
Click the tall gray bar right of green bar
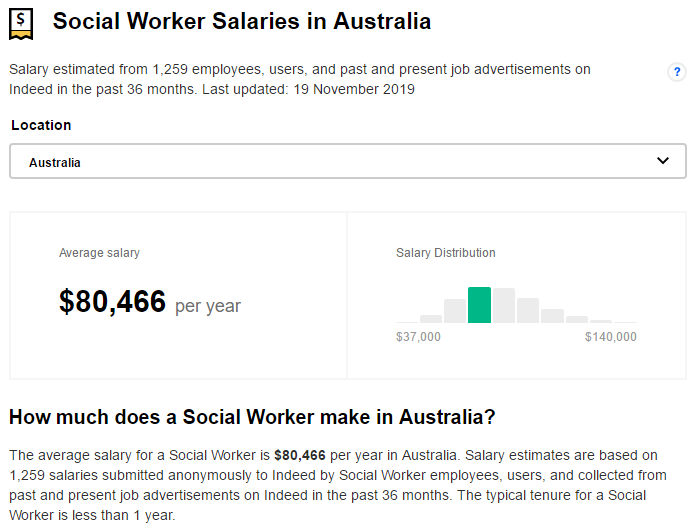coord(503,305)
